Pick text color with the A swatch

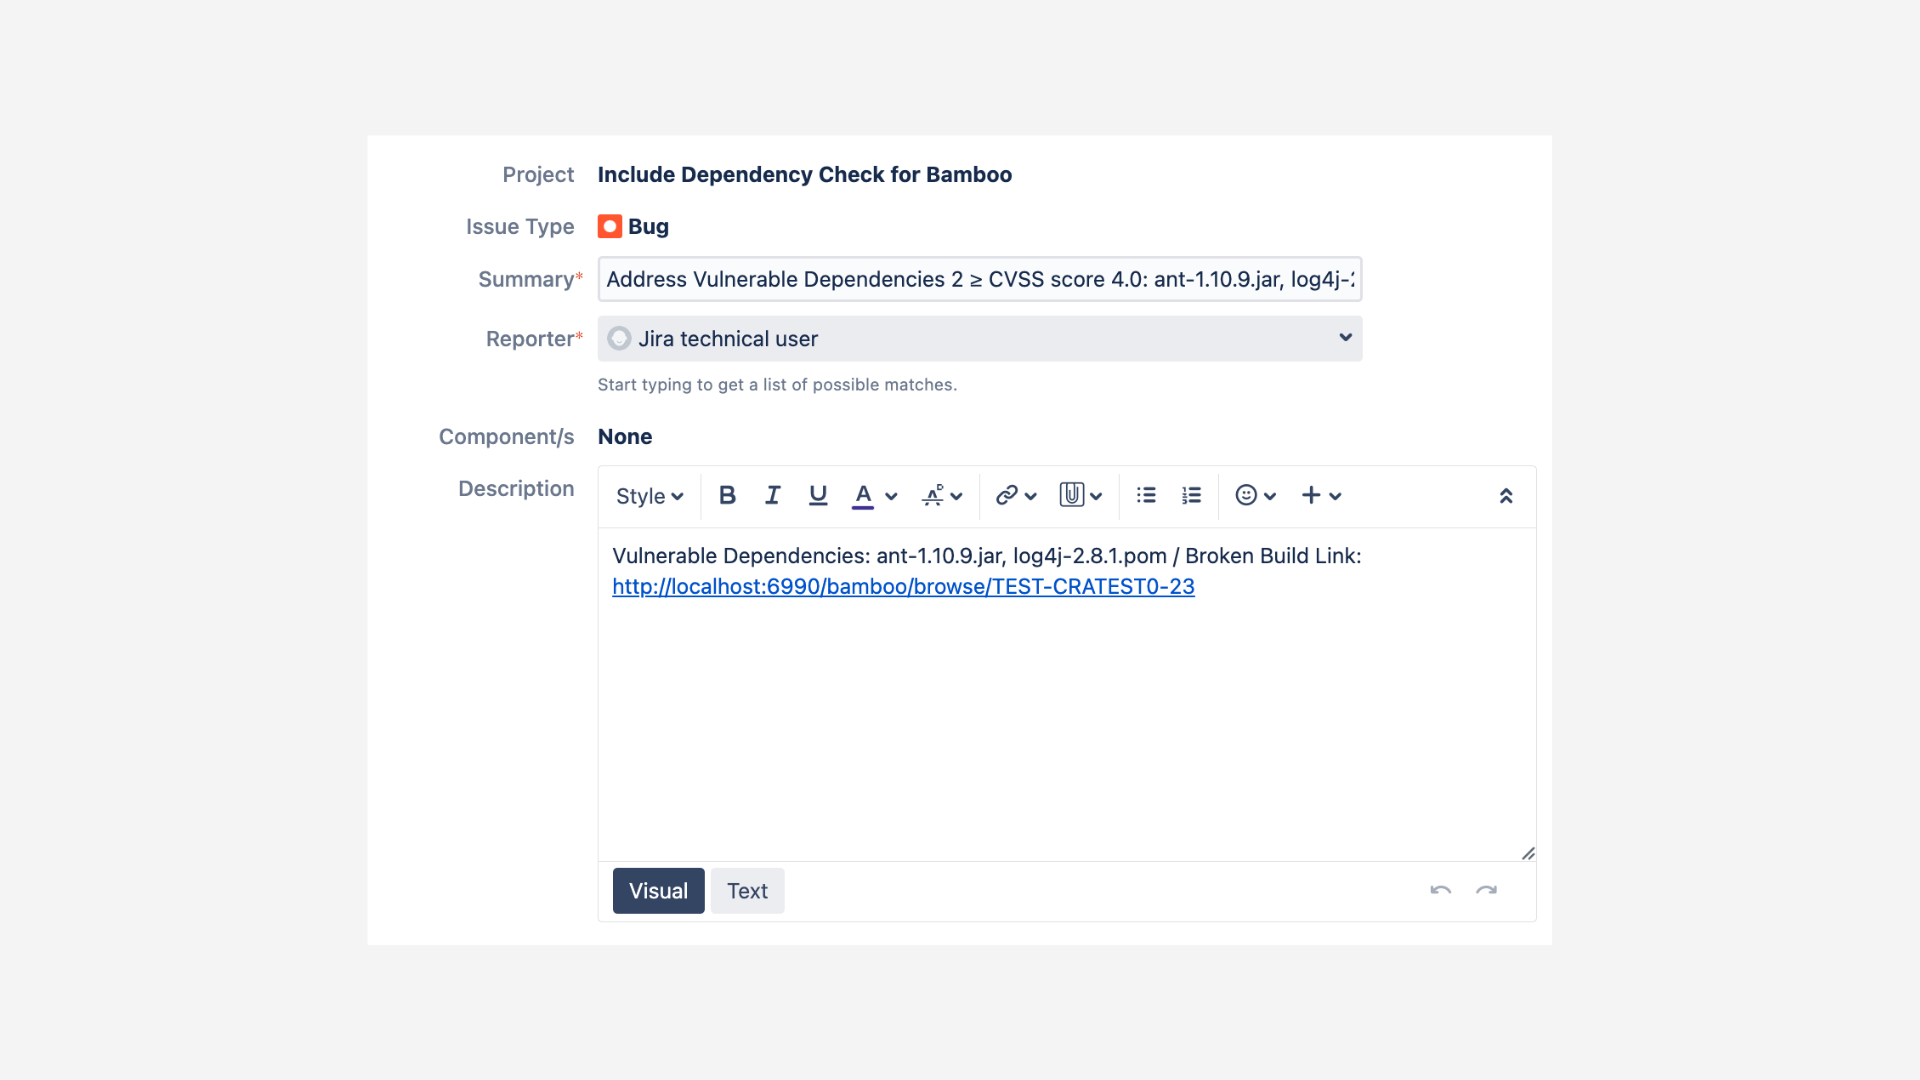tap(863, 495)
